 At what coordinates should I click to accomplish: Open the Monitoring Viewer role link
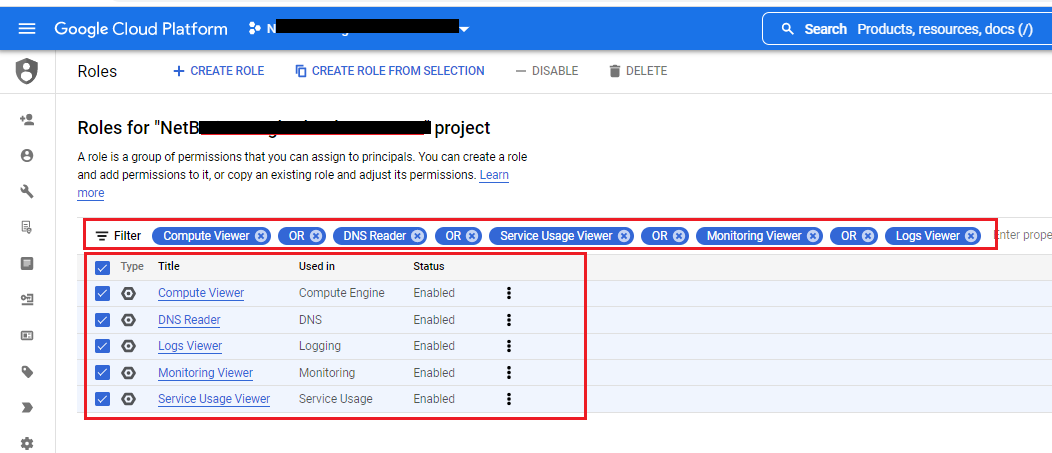[205, 373]
